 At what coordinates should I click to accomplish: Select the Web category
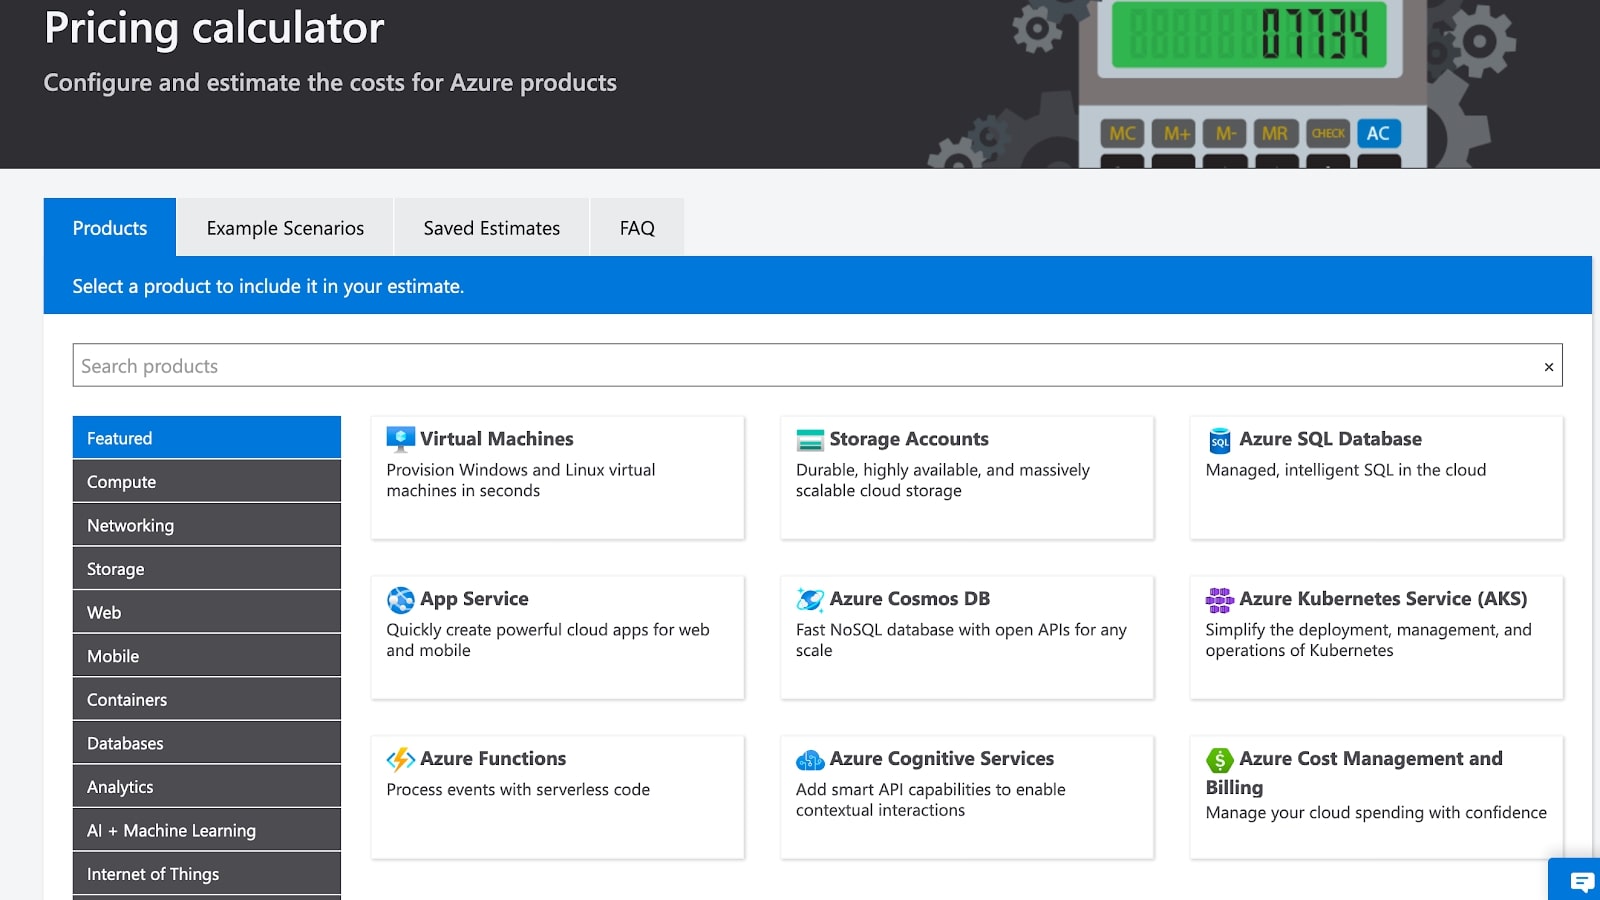pos(207,612)
